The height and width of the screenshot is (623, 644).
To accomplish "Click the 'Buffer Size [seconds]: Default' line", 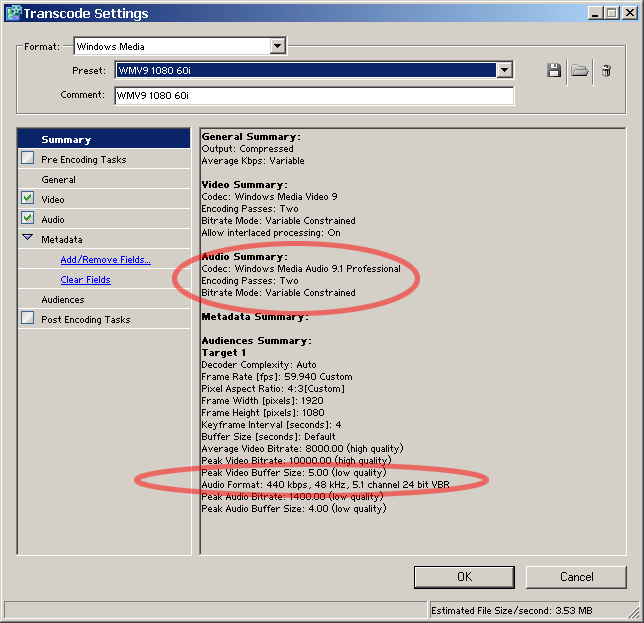I will pyautogui.click(x=268, y=437).
